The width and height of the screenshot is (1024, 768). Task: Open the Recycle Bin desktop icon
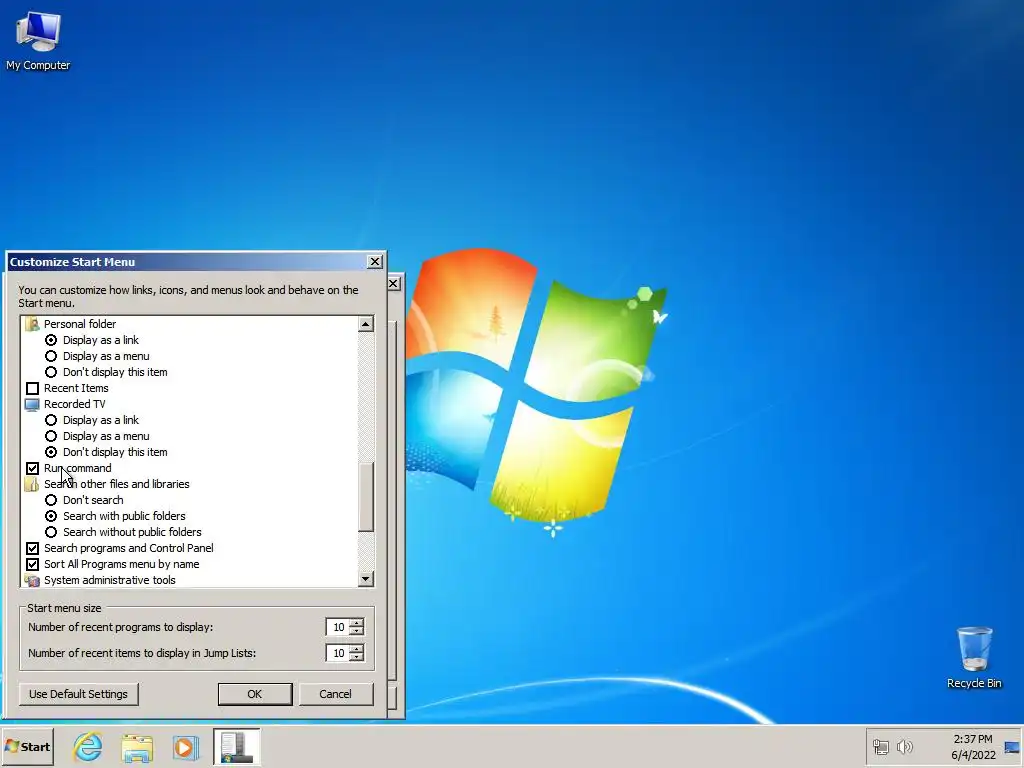974,657
